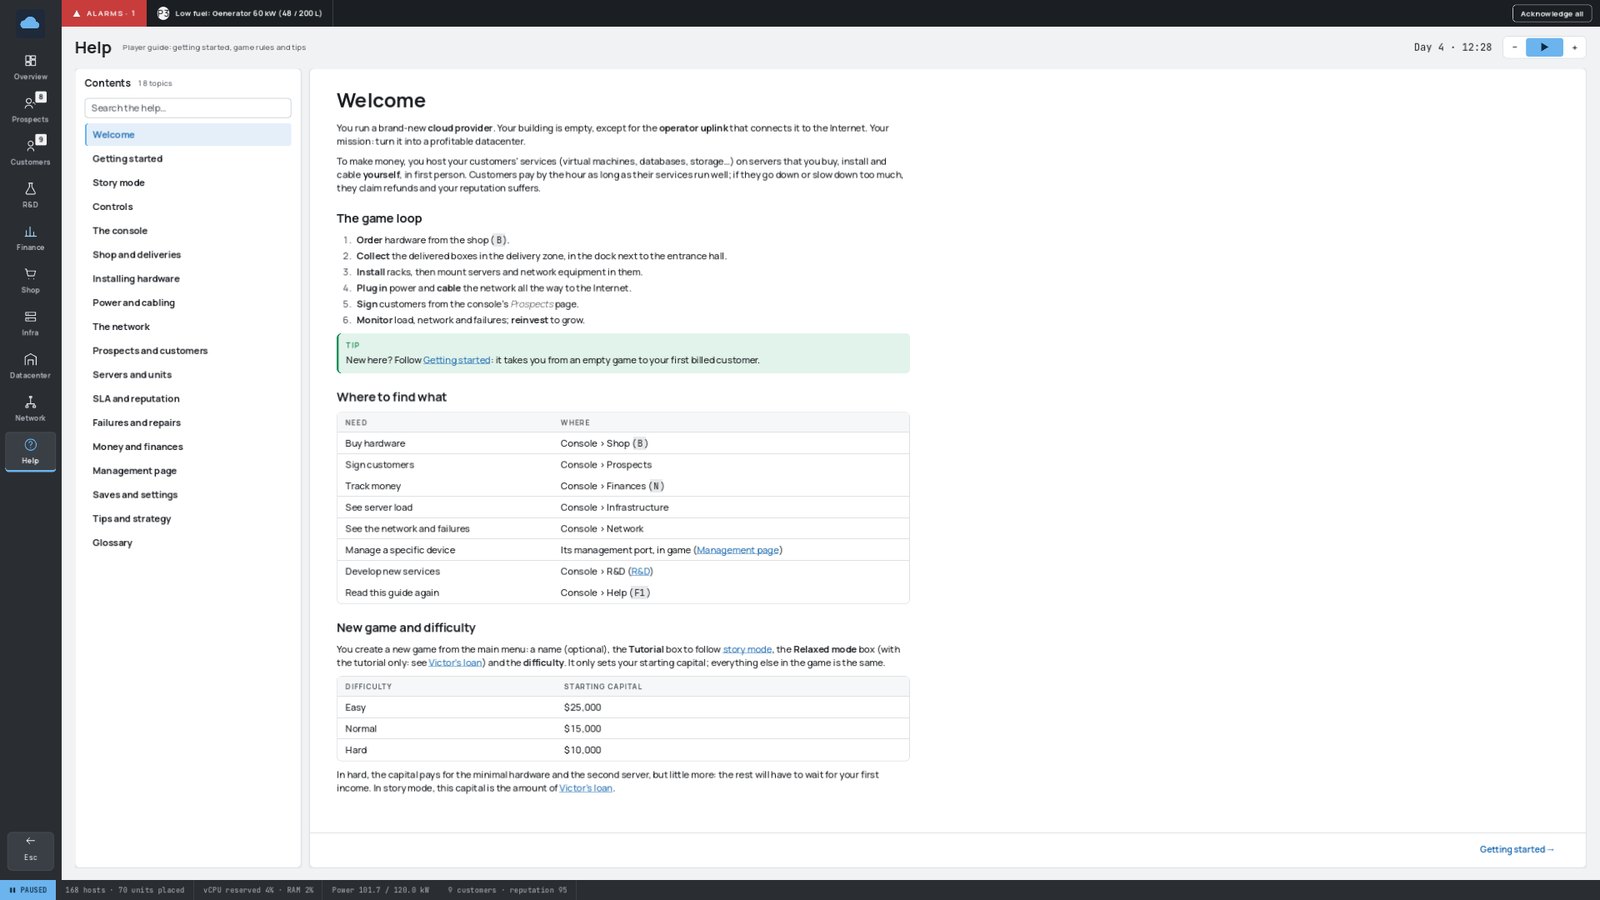
Task: Open the Overview sidebar icon
Action: (30, 67)
